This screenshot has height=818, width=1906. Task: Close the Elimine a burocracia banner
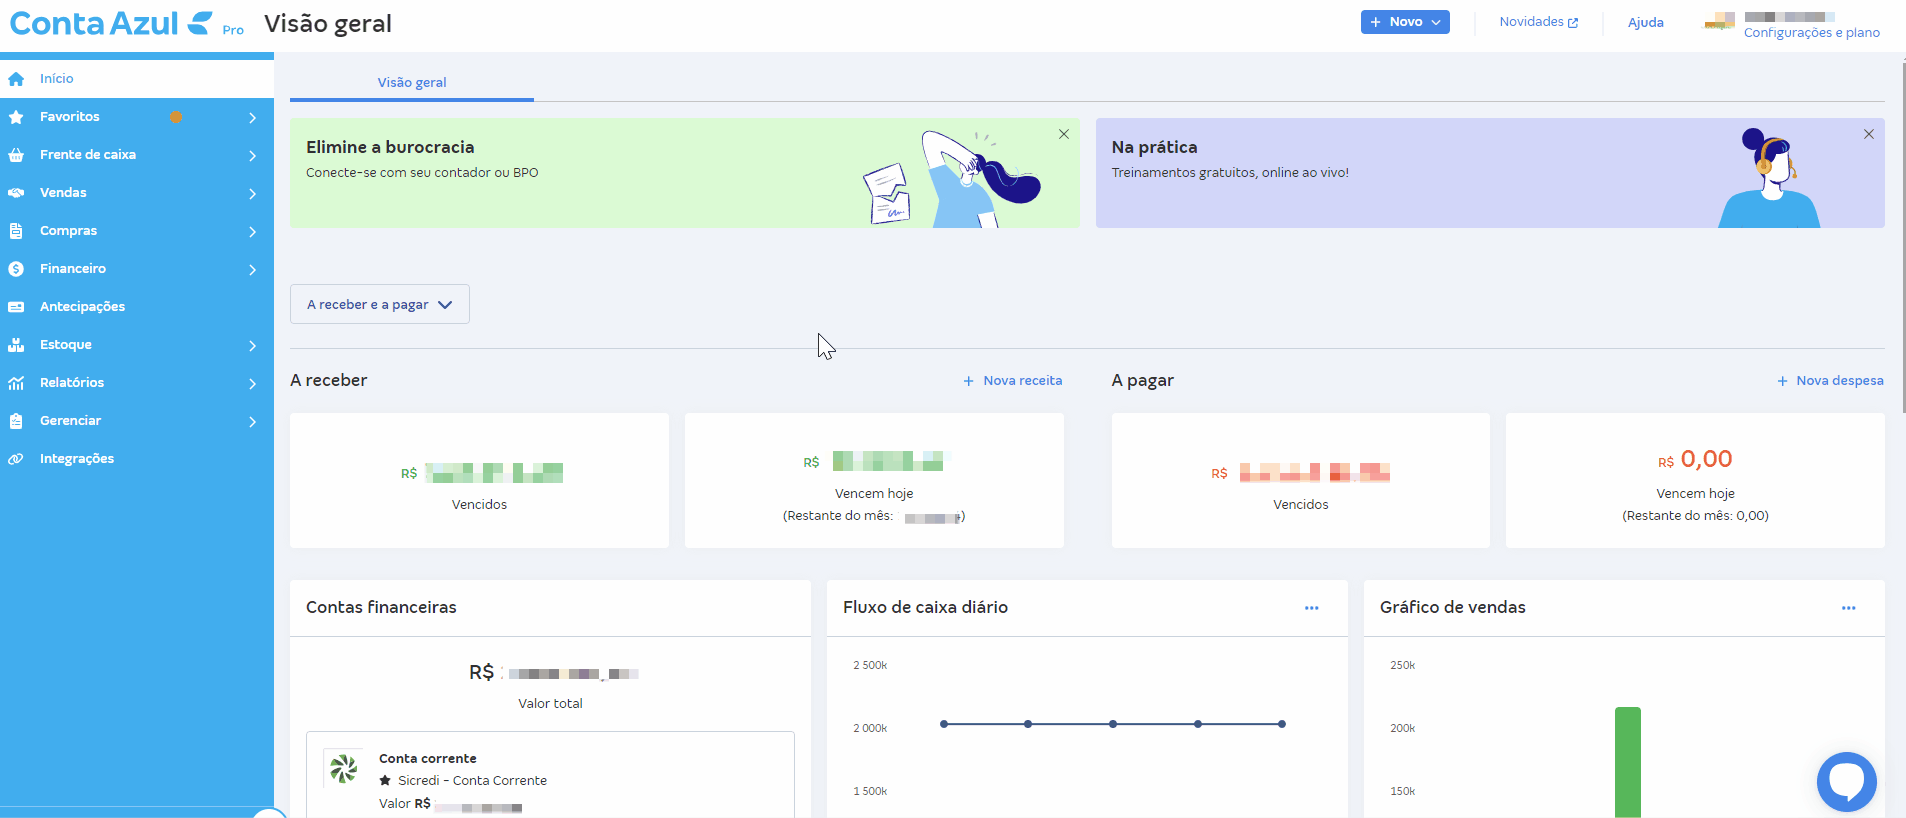pyautogui.click(x=1064, y=134)
